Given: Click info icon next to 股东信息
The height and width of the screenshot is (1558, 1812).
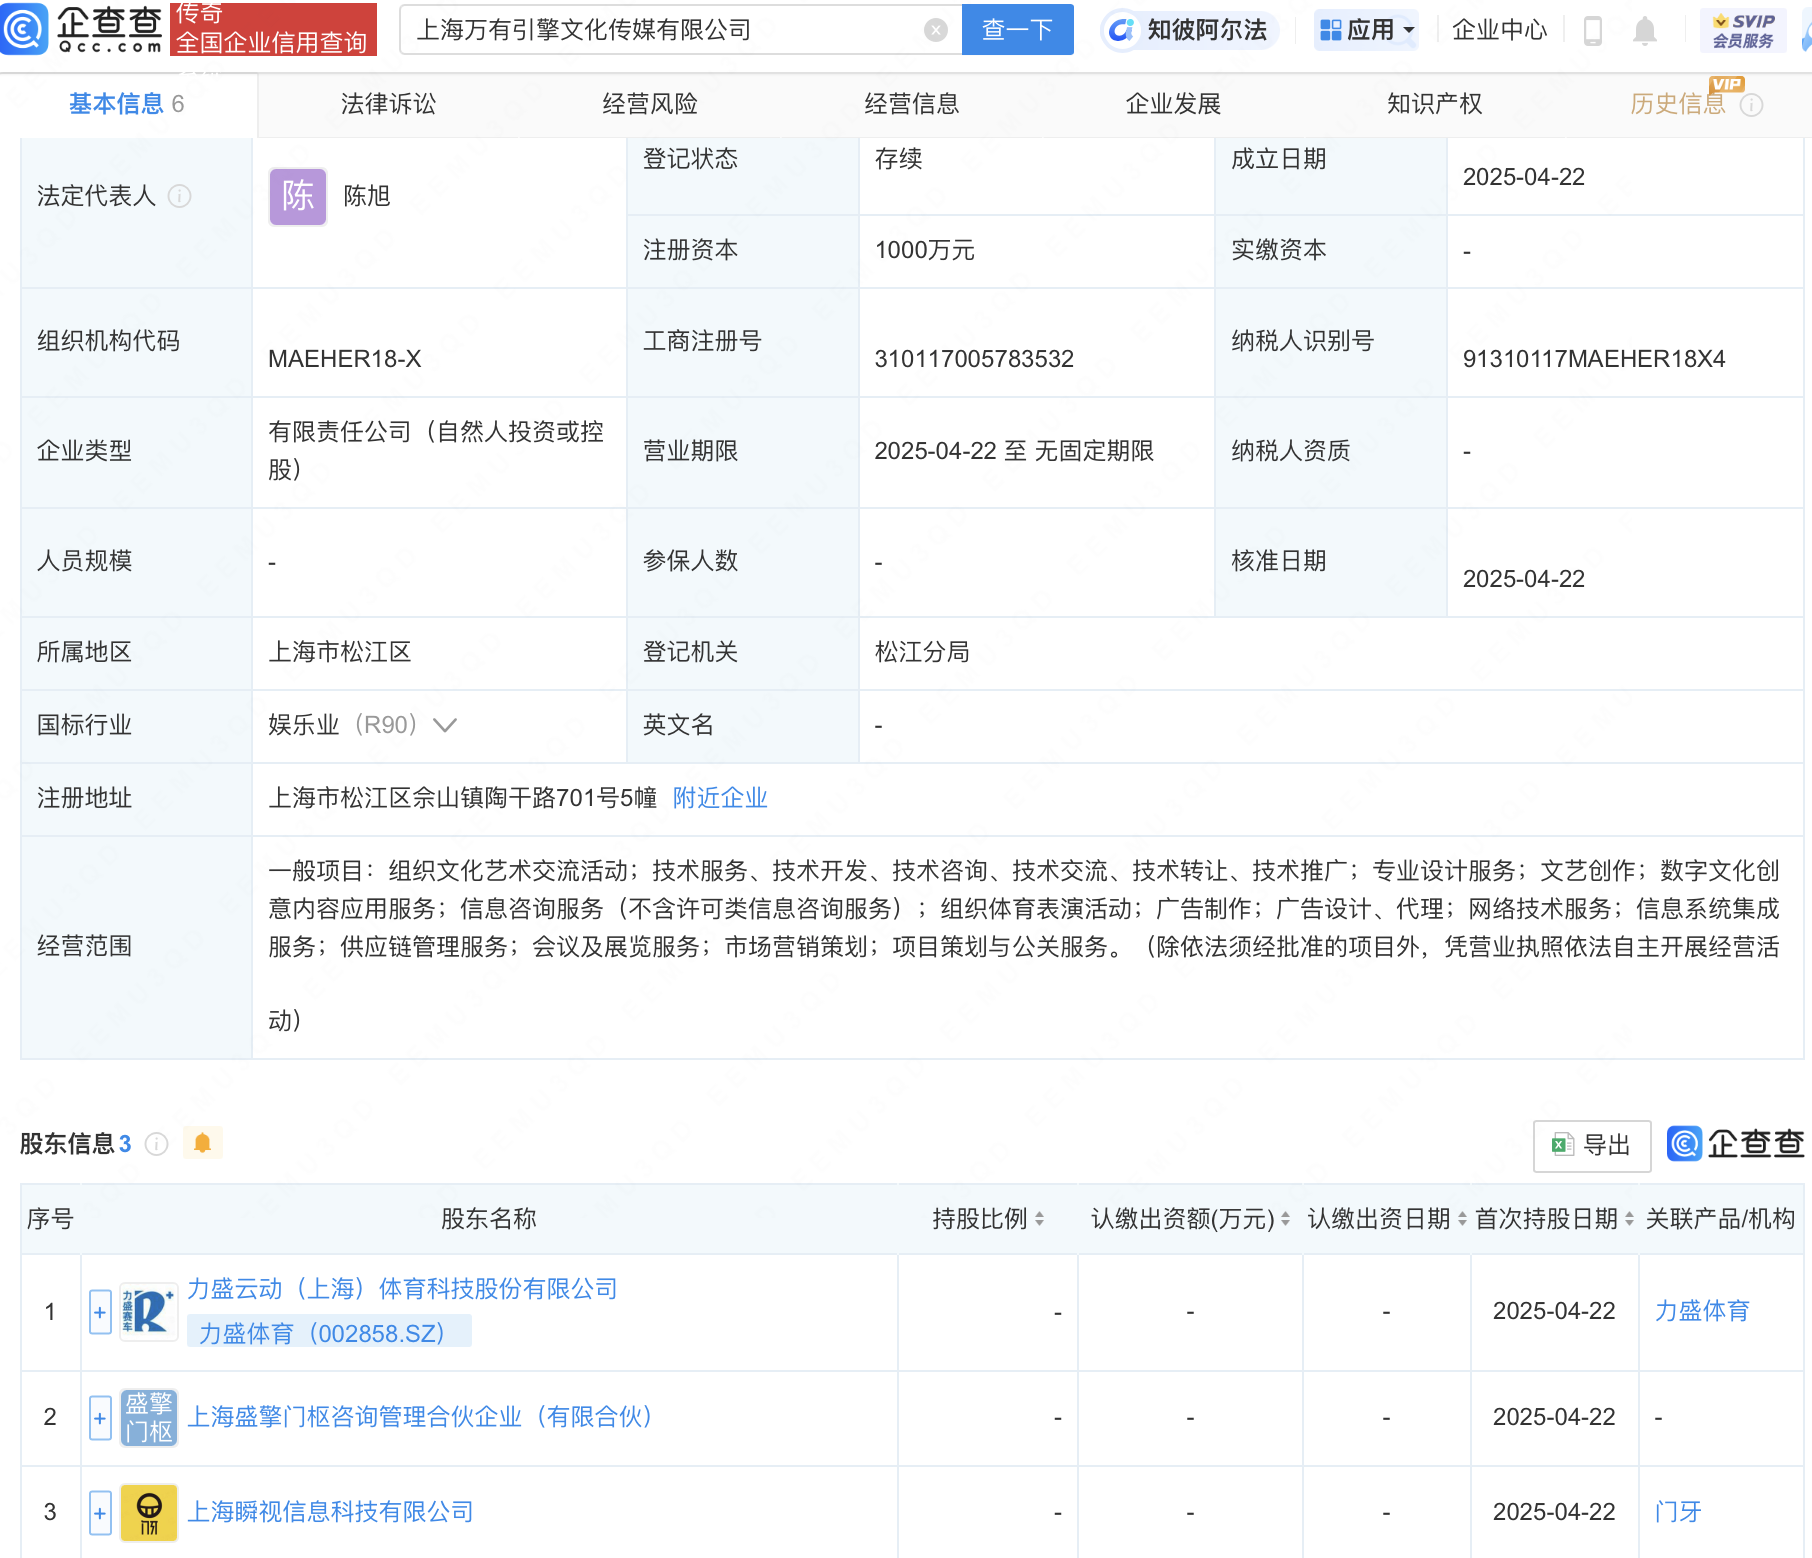Looking at the screenshot, I should [x=157, y=1143].
